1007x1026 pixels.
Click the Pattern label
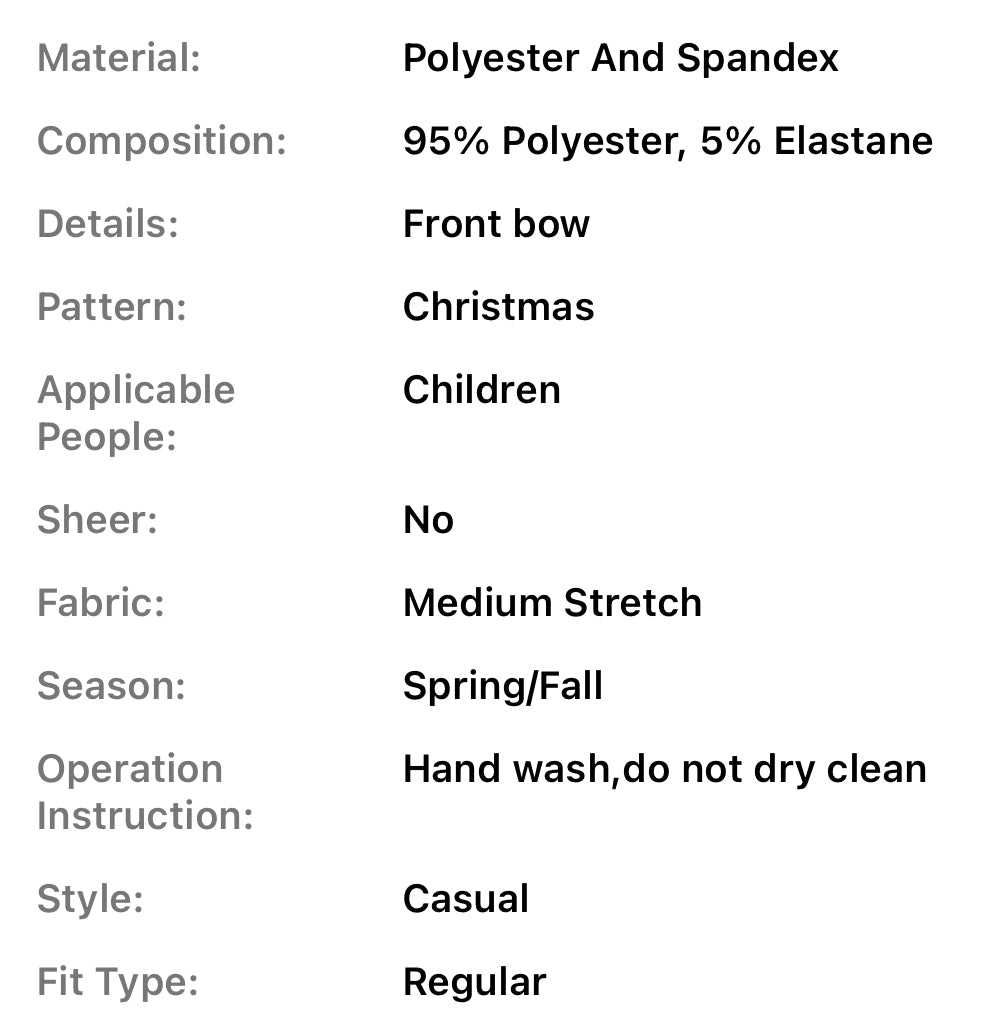[x=112, y=307]
